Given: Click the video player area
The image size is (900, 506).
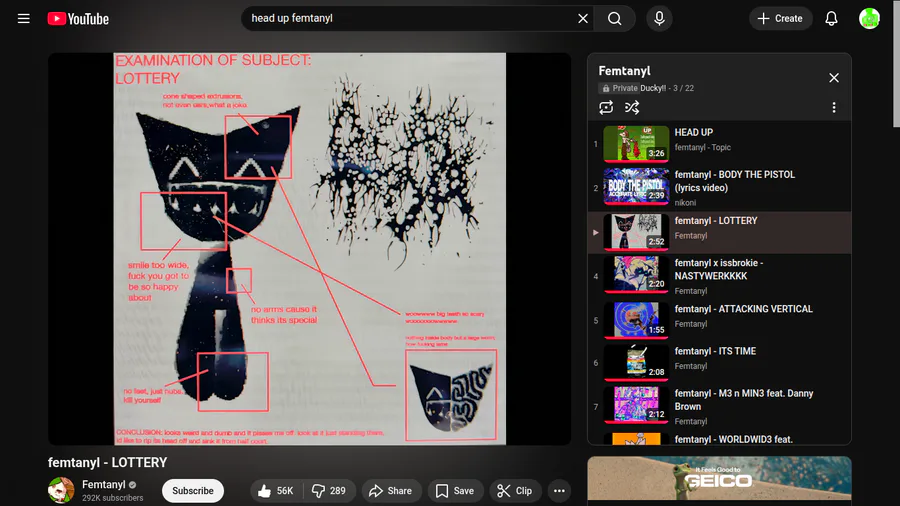Looking at the screenshot, I should 309,249.
